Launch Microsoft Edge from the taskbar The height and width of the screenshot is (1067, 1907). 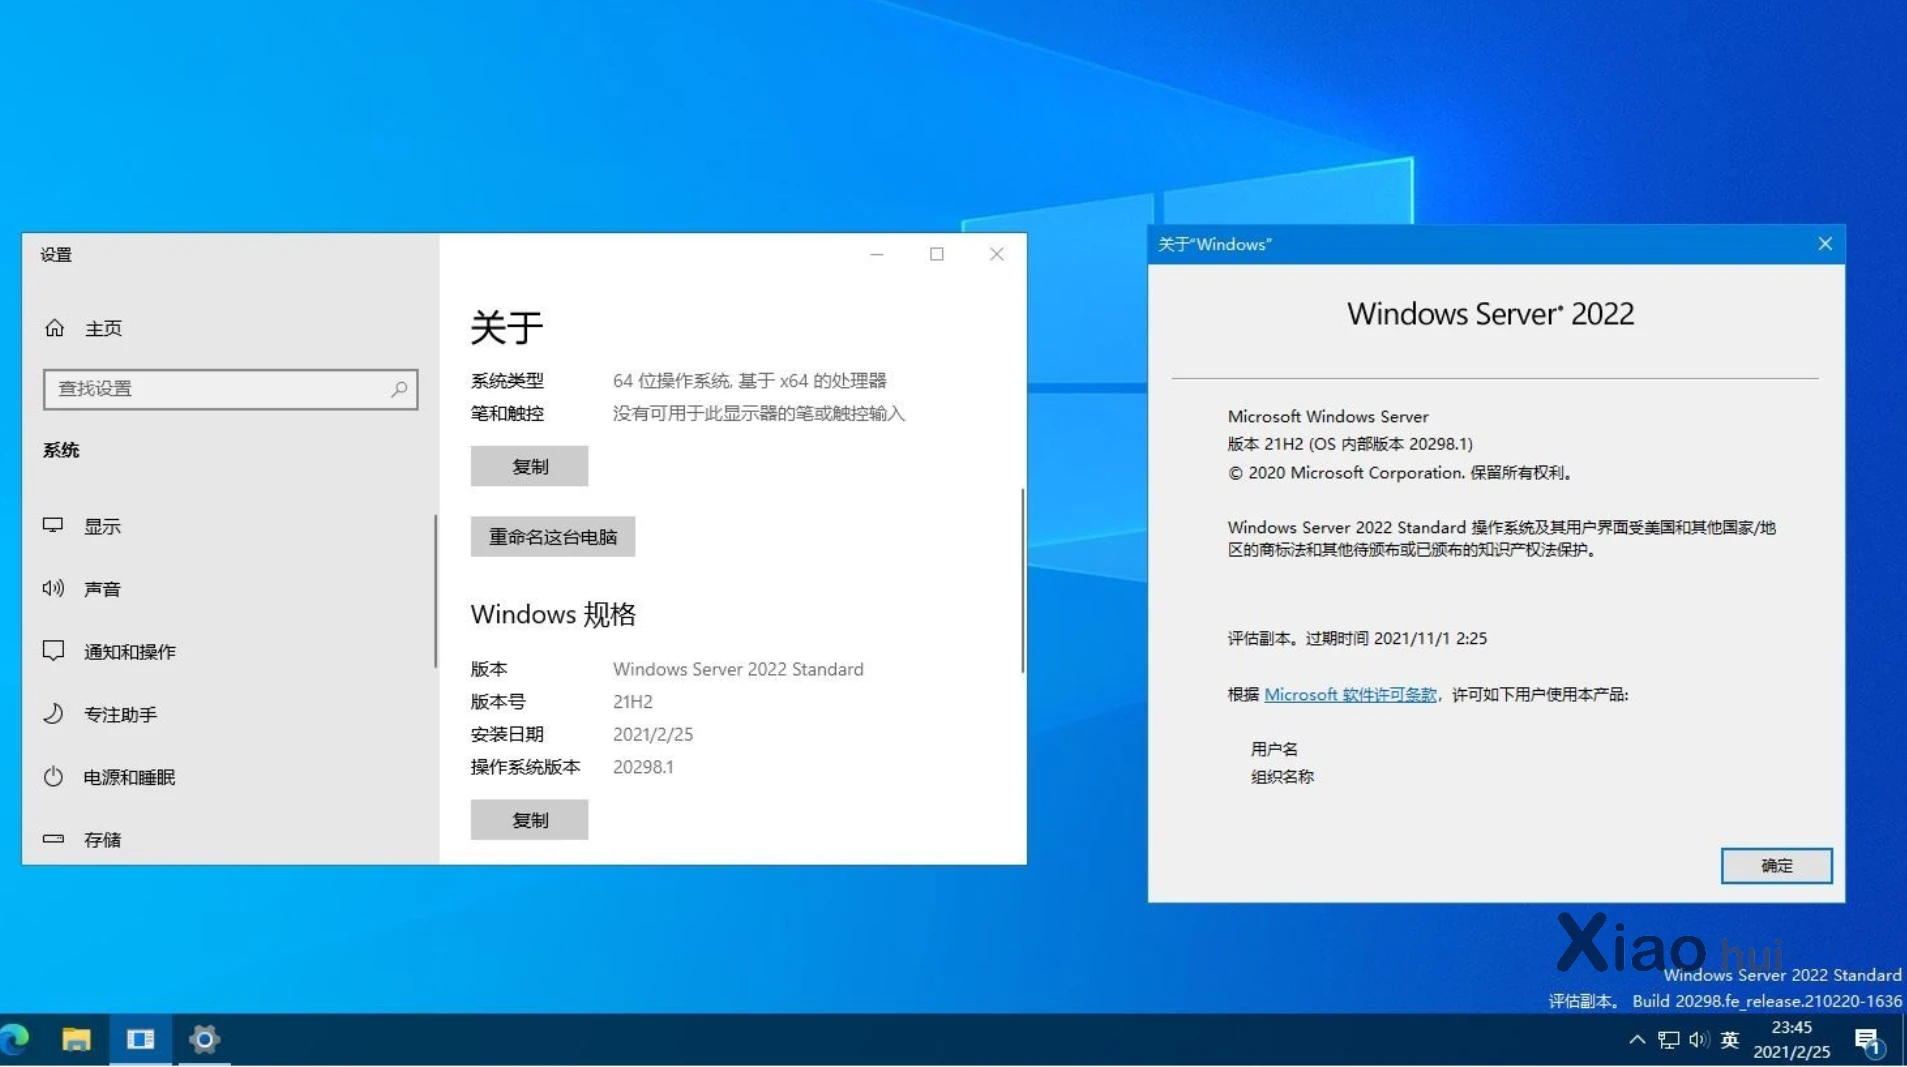[x=16, y=1040]
